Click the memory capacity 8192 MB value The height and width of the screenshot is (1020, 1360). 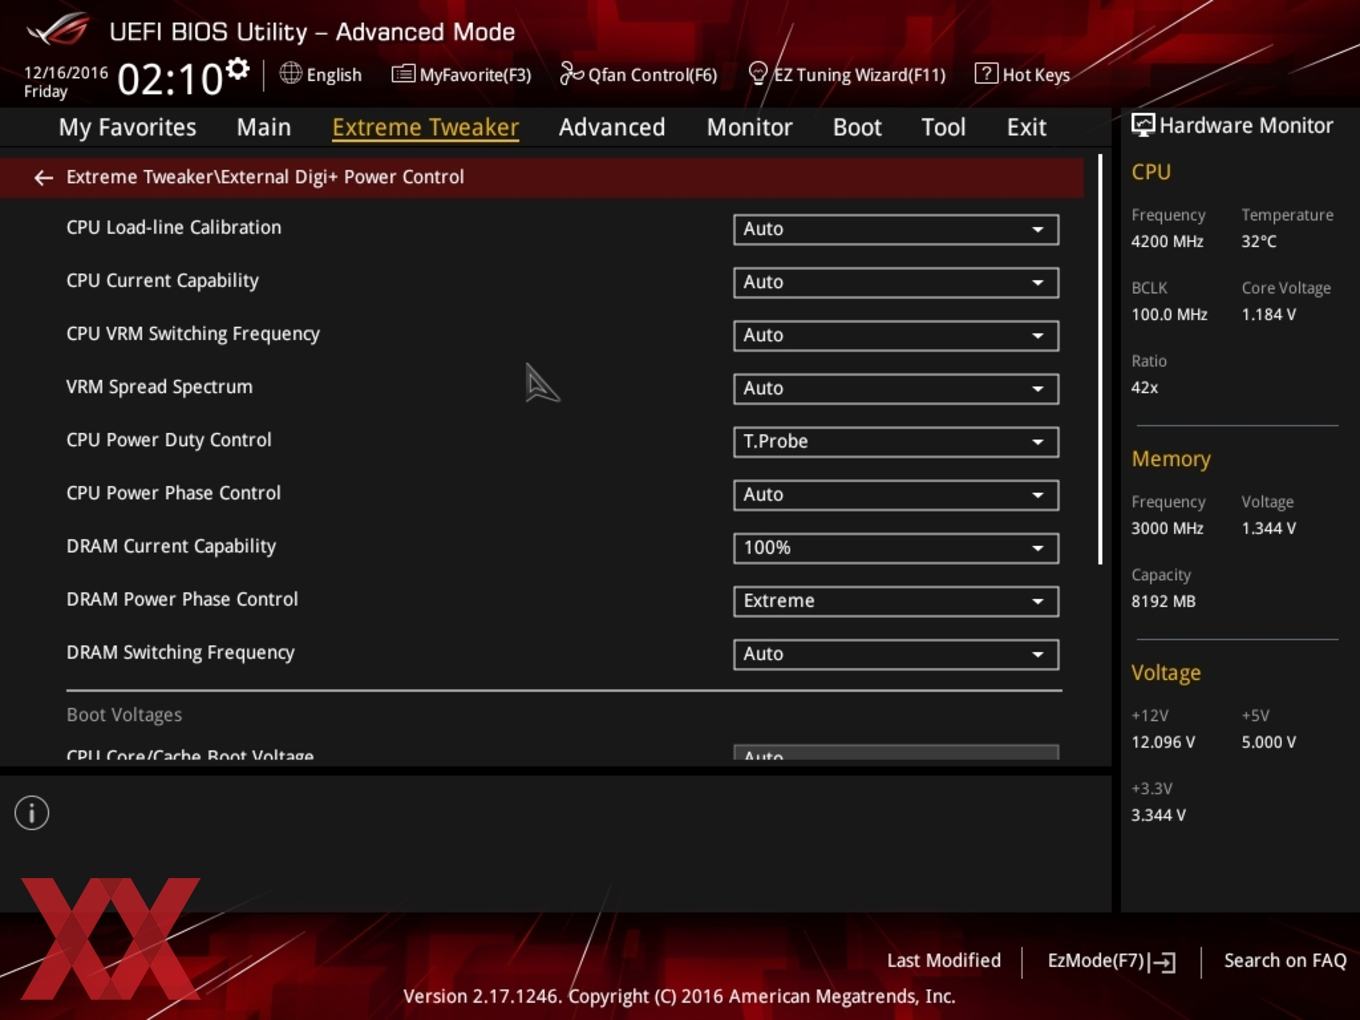pos(1163,601)
